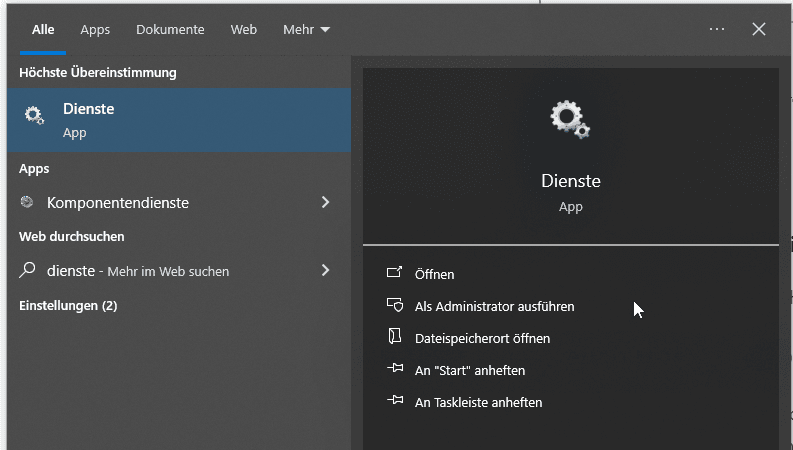Select the Alle tab
The height and width of the screenshot is (450, 793).
click(x=43, y=30)
